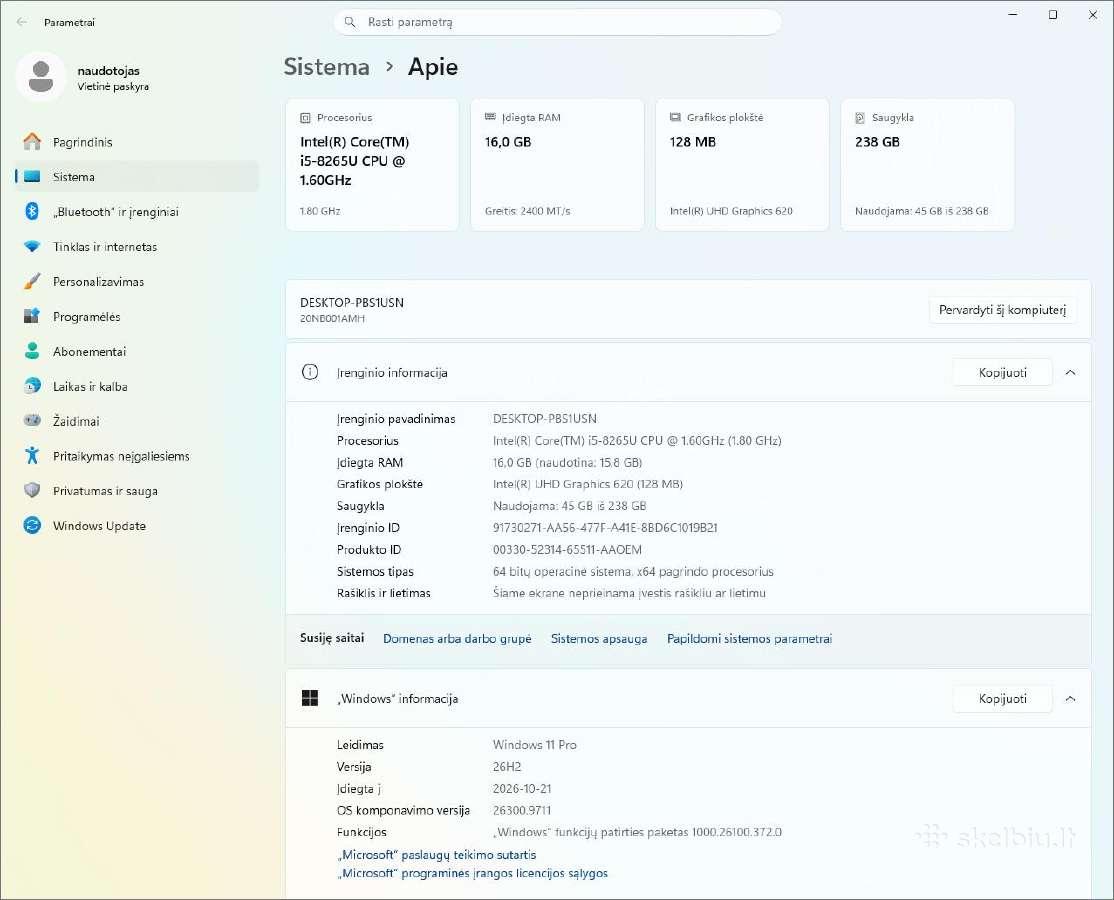Click the info icon beside Įrenginio informacija
The width and height of the screenshot is (1114, 900).
point(310,372)
